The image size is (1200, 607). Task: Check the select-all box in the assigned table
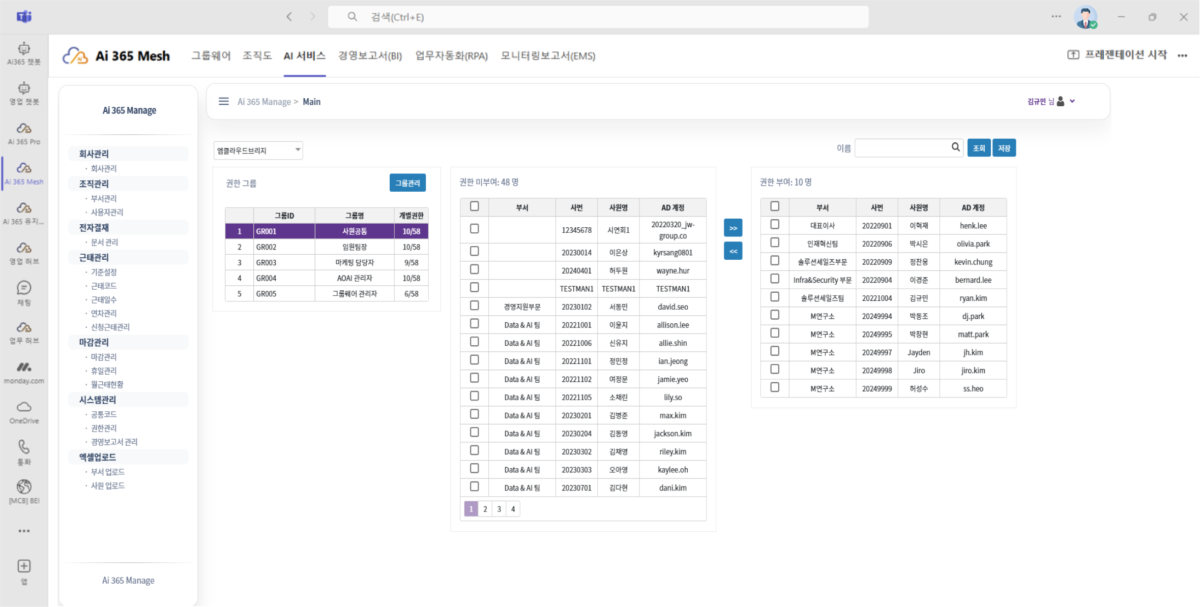pos(774,207)
